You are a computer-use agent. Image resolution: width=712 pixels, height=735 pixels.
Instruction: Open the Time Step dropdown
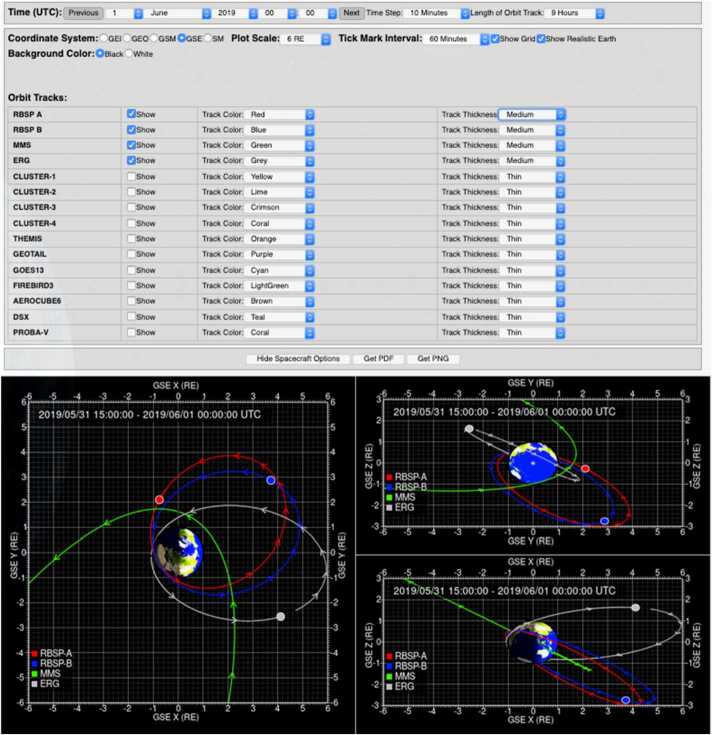click(437, 13)
